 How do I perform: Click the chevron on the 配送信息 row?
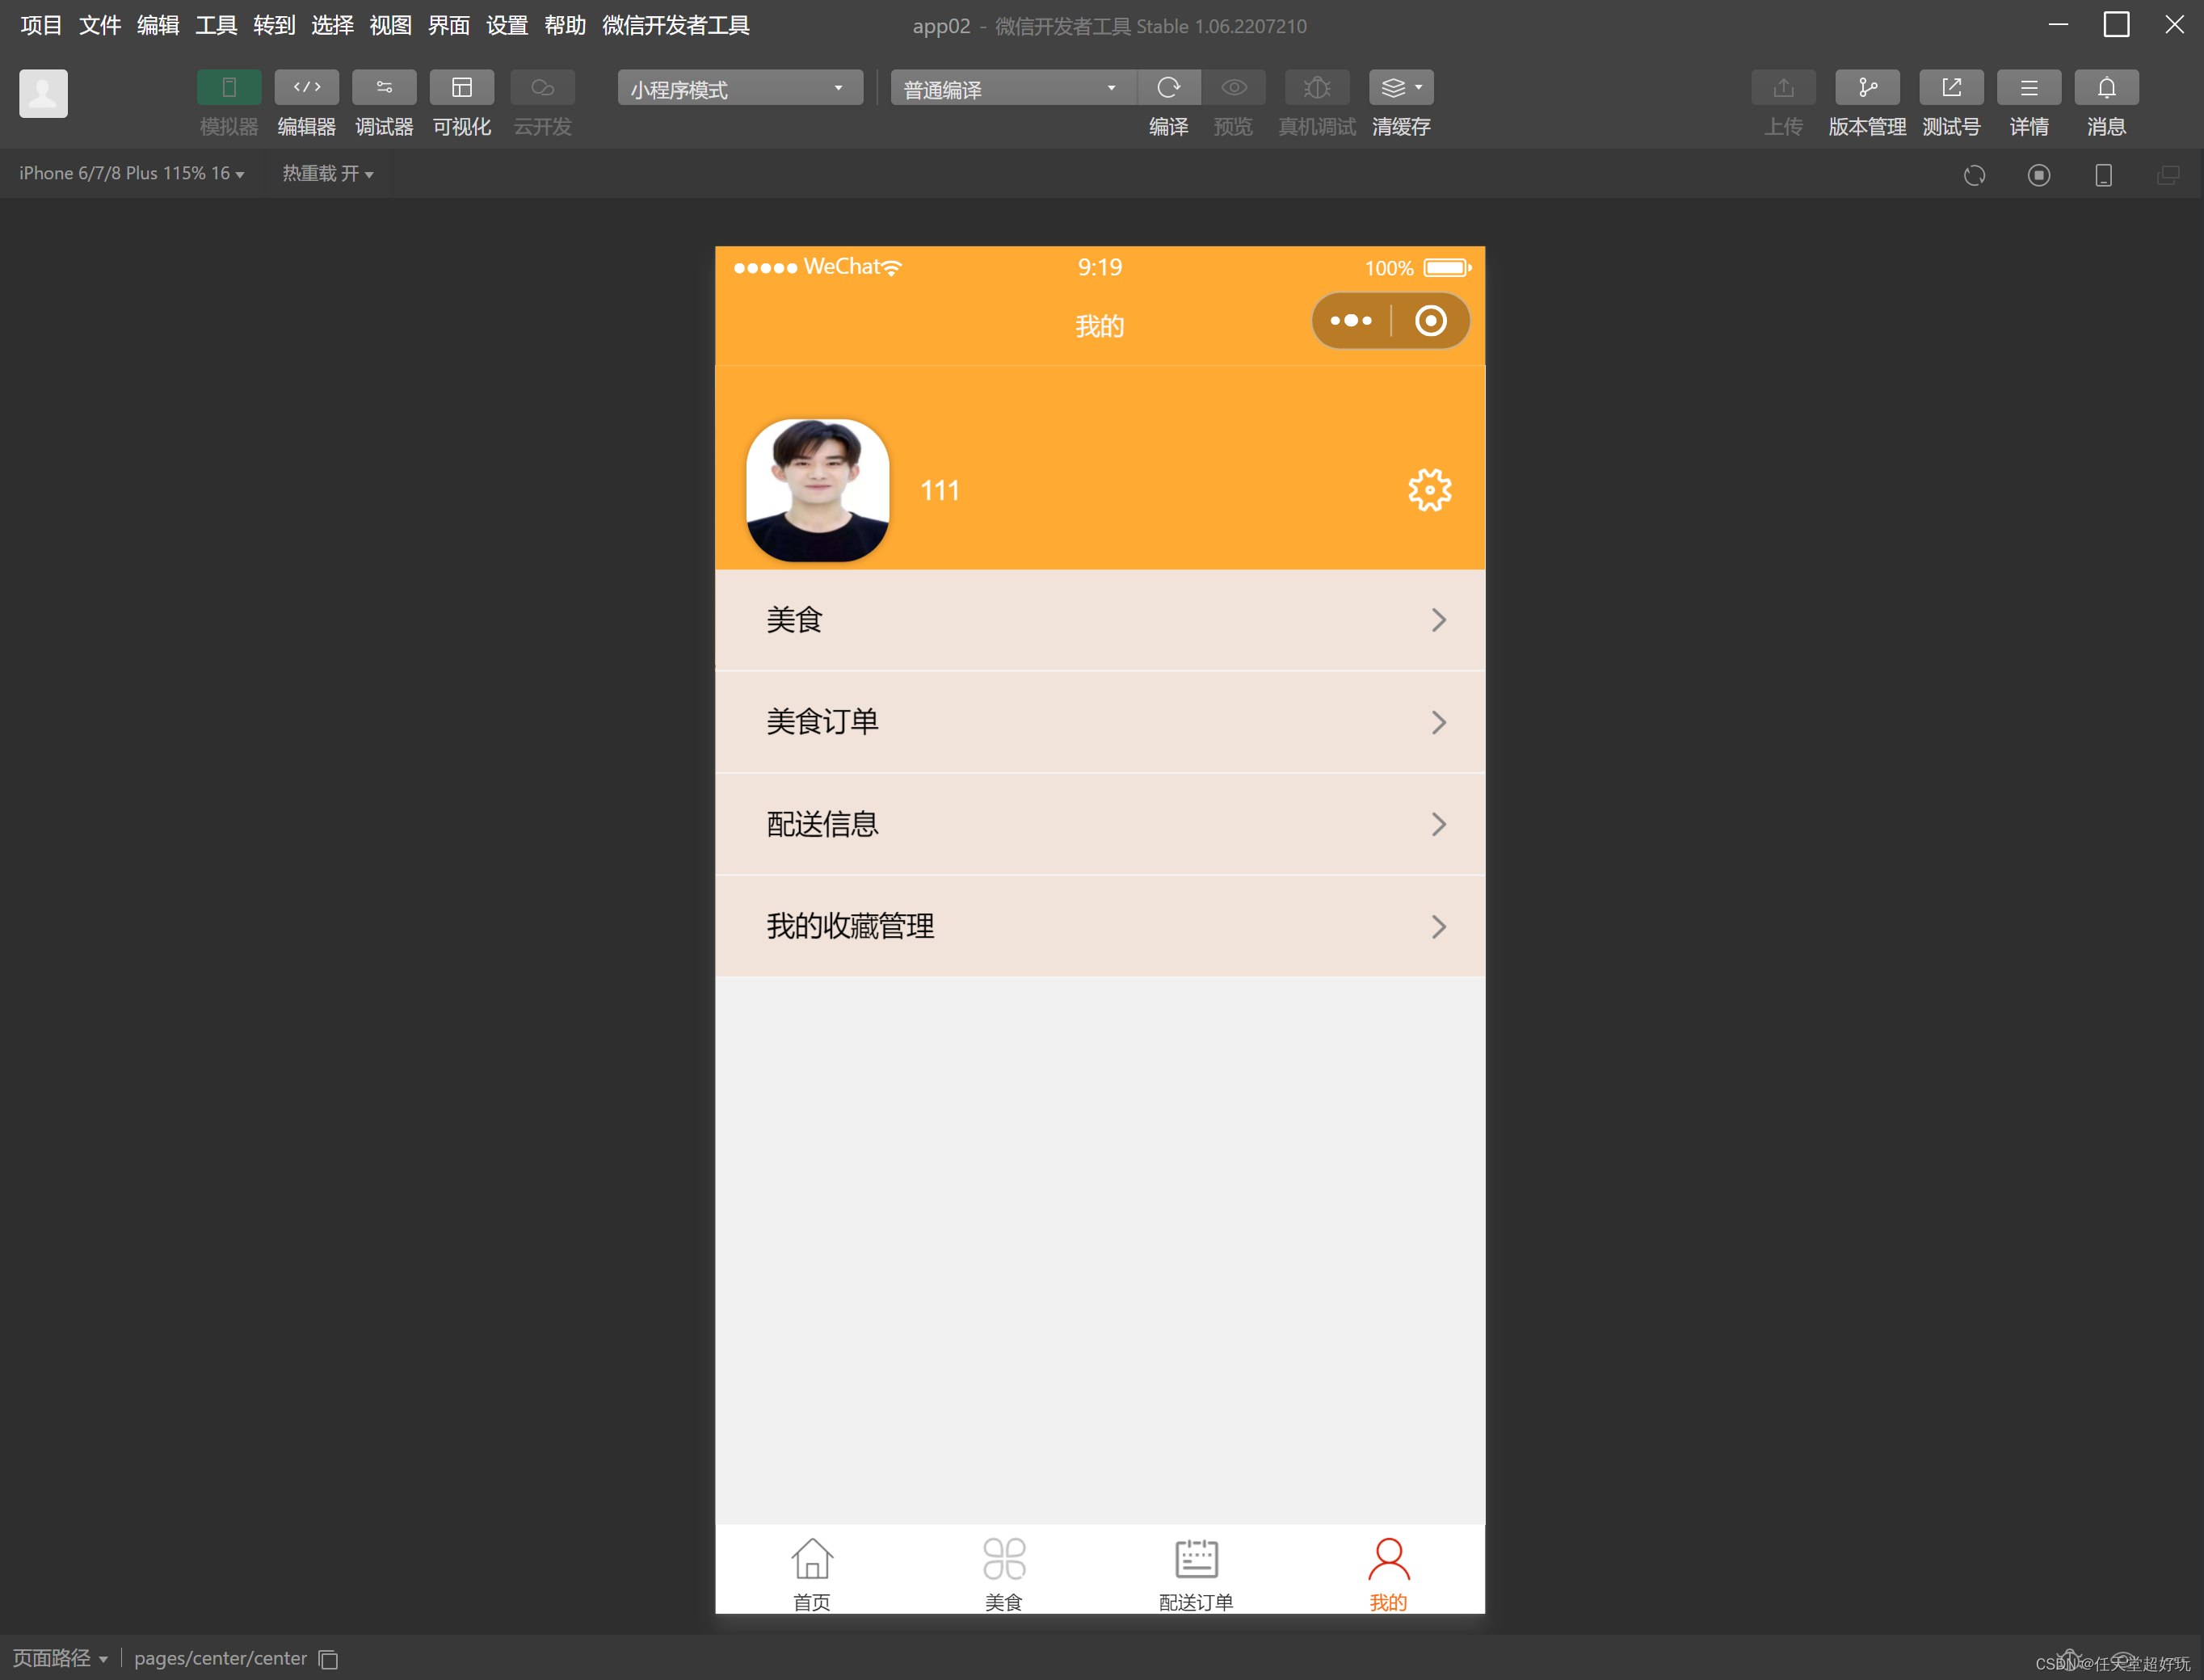(x=1439, y=824)
